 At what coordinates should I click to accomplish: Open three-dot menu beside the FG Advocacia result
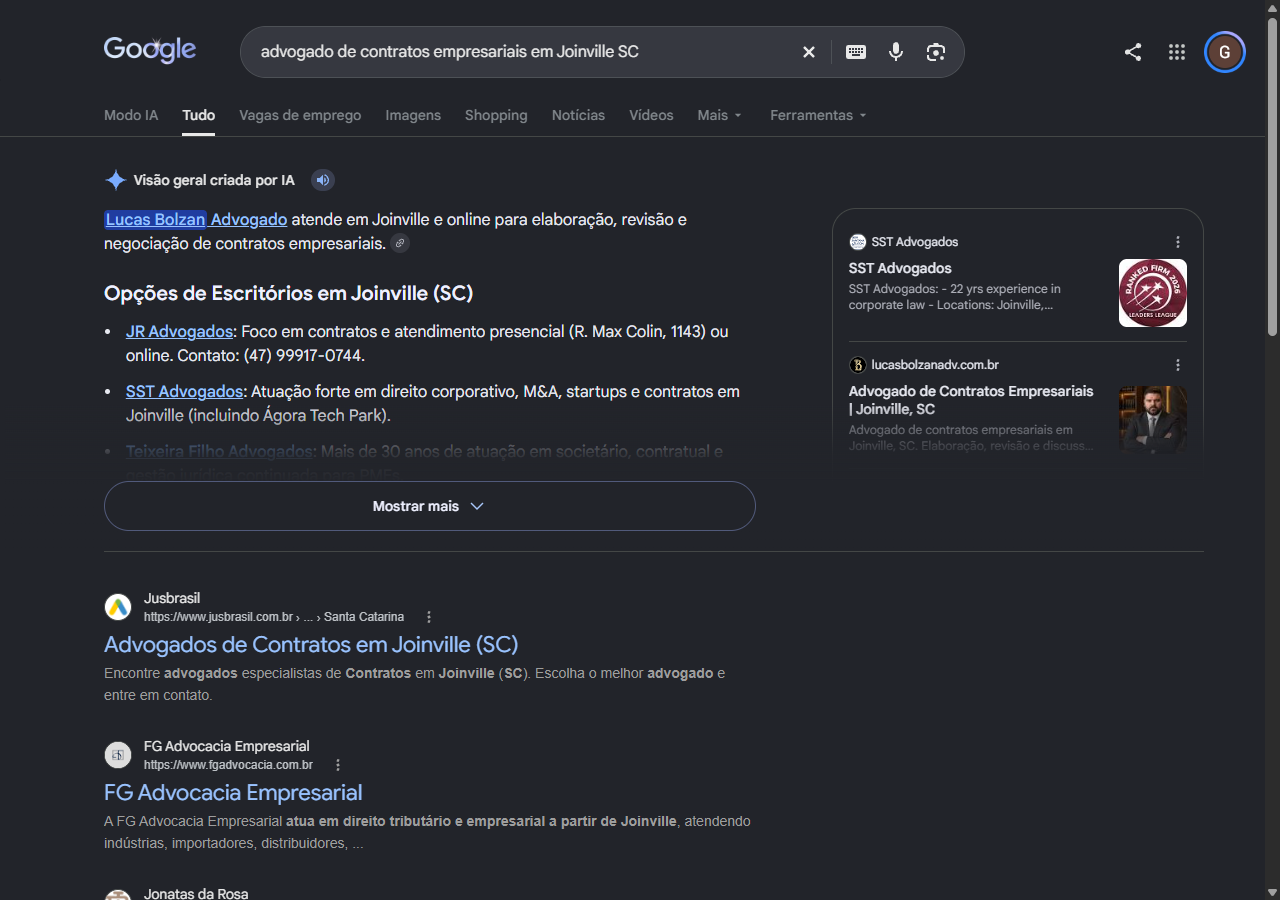click(x=338, y=765)
